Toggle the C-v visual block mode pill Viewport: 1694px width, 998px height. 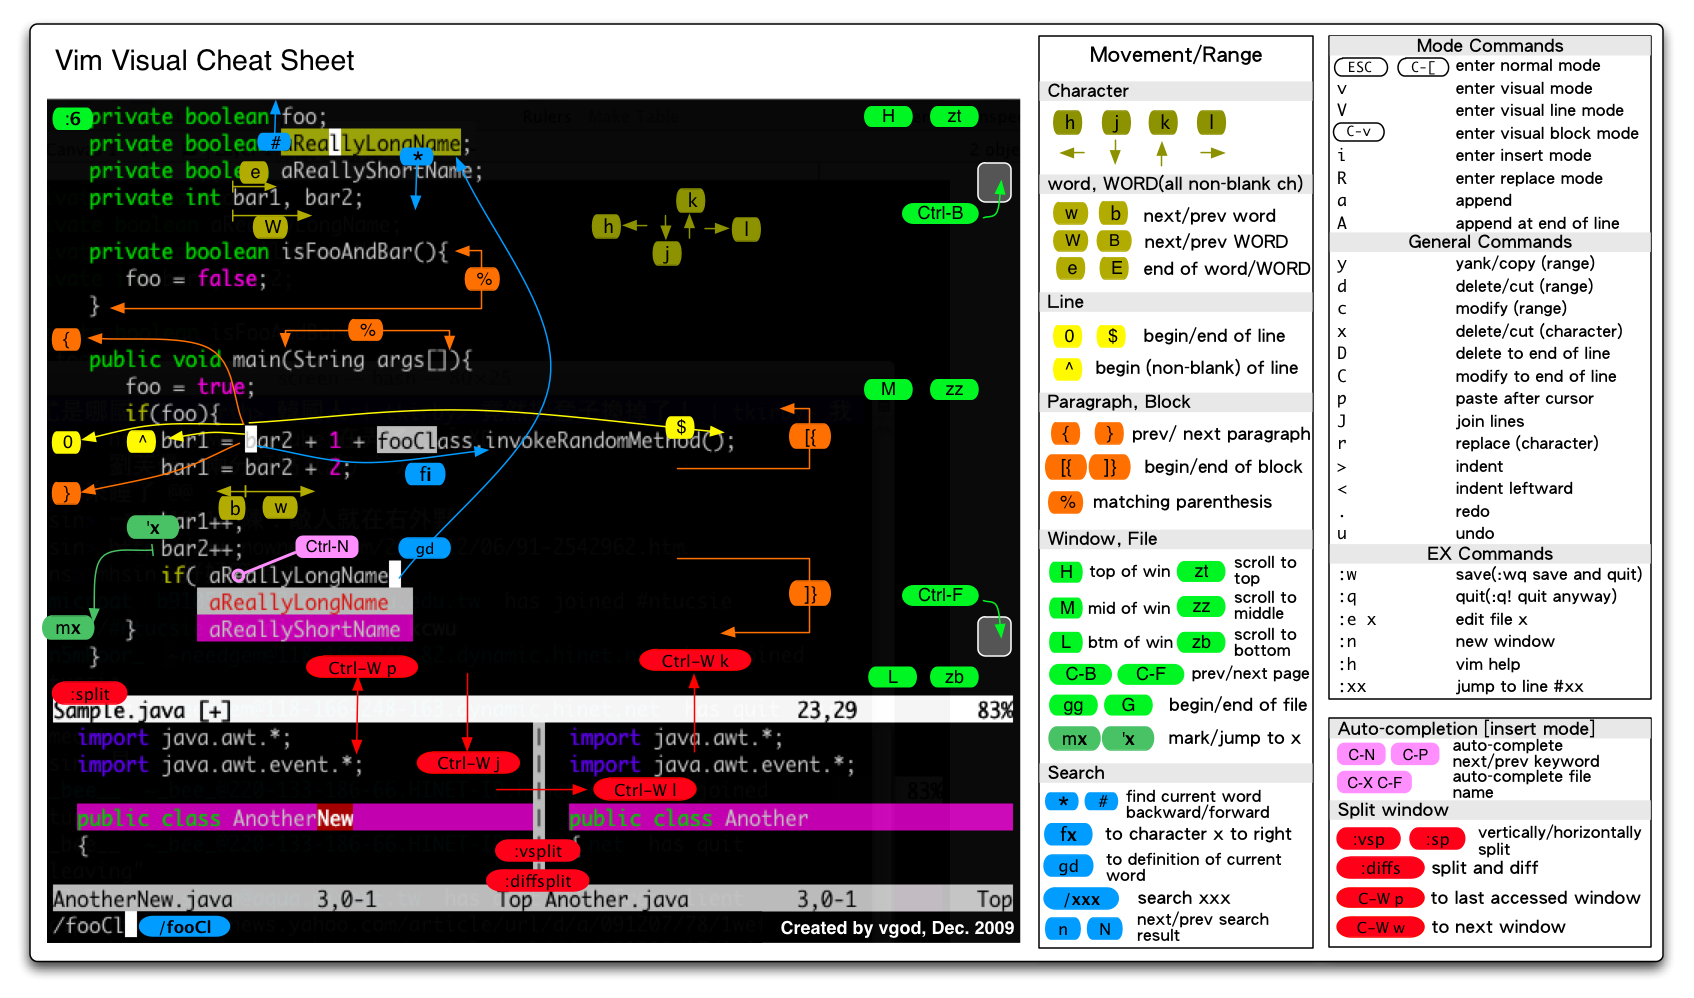(x=1358, y=131)
